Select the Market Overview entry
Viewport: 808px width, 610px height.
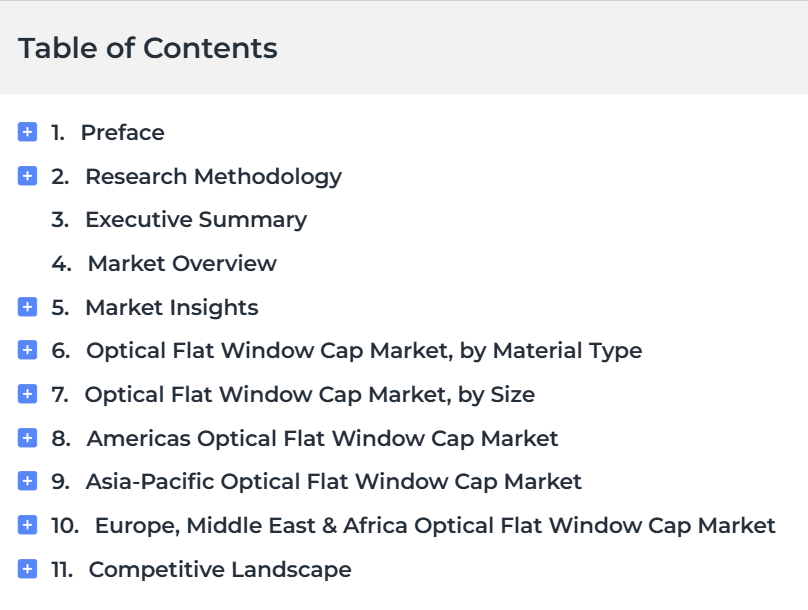coord(182,263)
